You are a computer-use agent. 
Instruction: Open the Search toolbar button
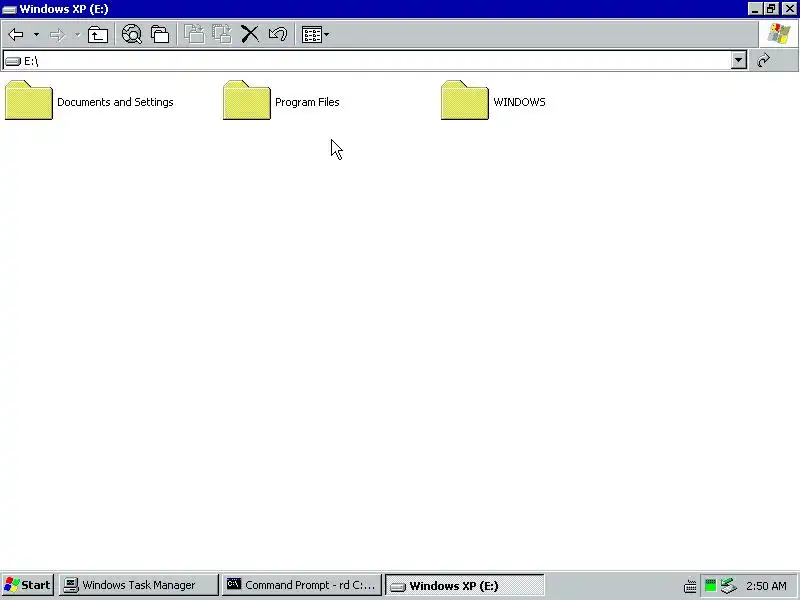[132, 35]
